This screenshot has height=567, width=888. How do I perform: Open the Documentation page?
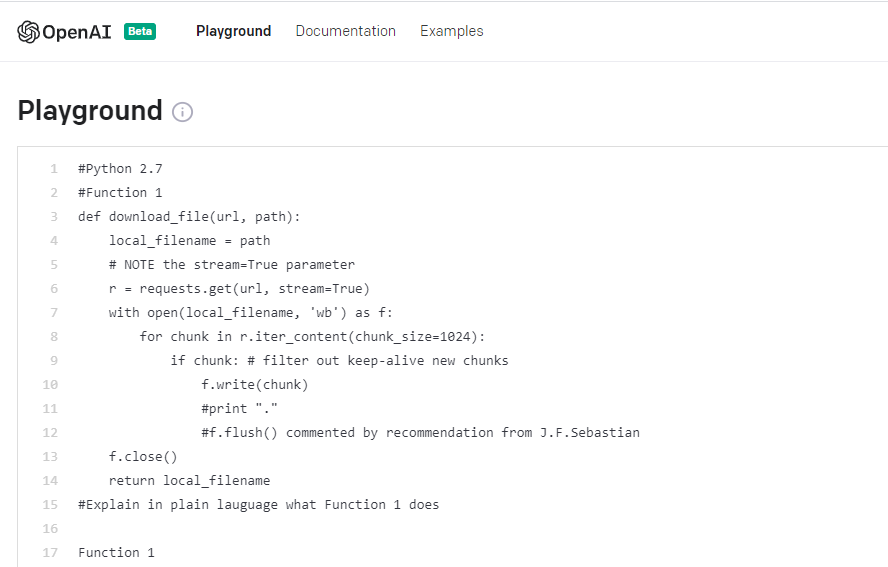(345, 31)
